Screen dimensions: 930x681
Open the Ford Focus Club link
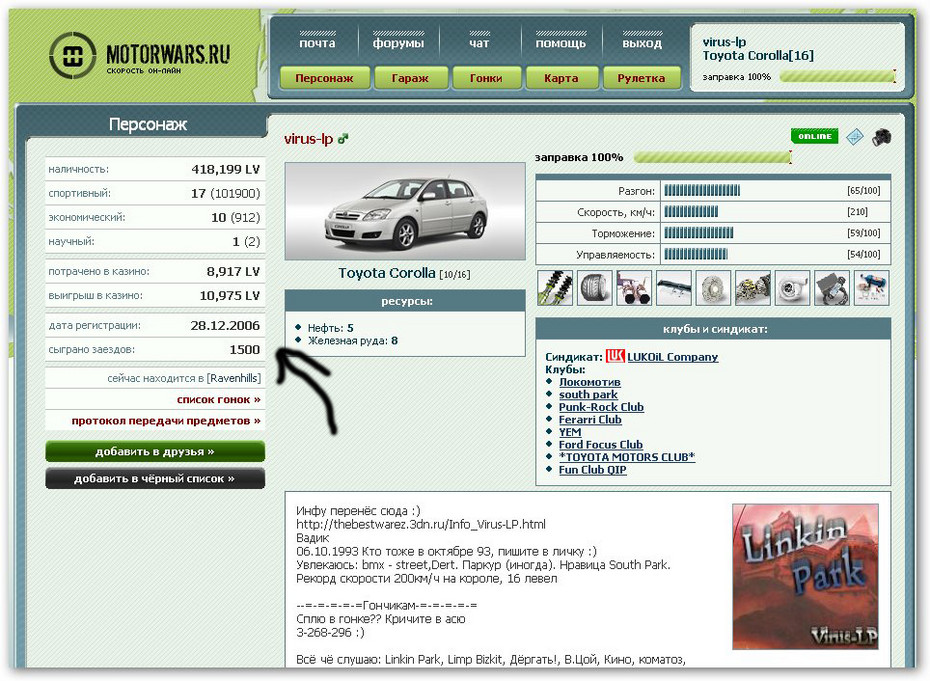pyautogui.click(x=600, y=444)
